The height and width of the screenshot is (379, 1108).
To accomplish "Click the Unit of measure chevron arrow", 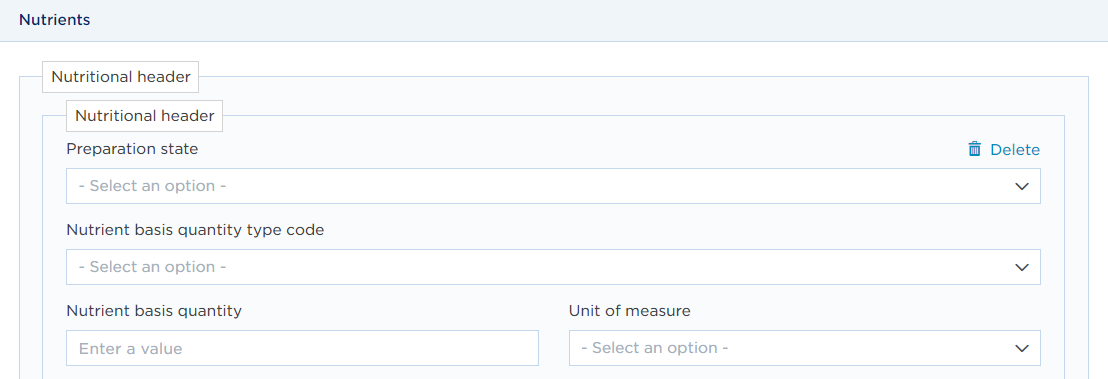I will click(1021, 349).
